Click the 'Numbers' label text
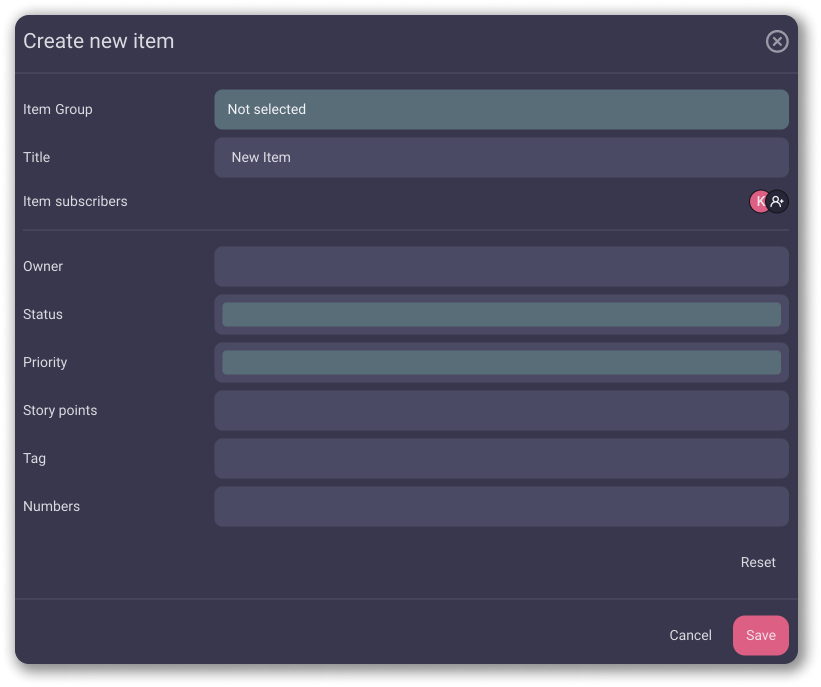821x687 pixels. 51,507
